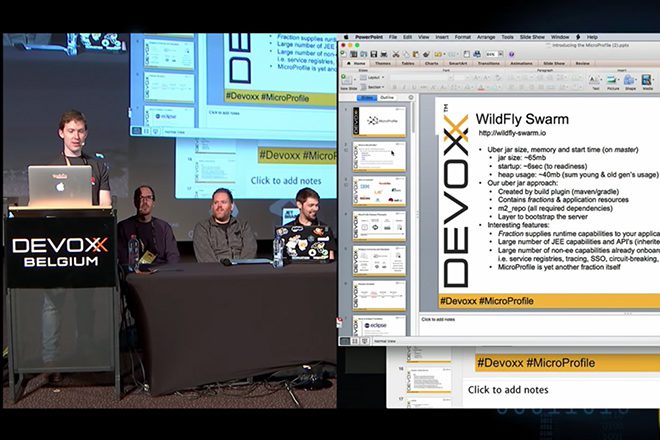
Task: Expand the New Slide arrow
Action: point(355,79)
